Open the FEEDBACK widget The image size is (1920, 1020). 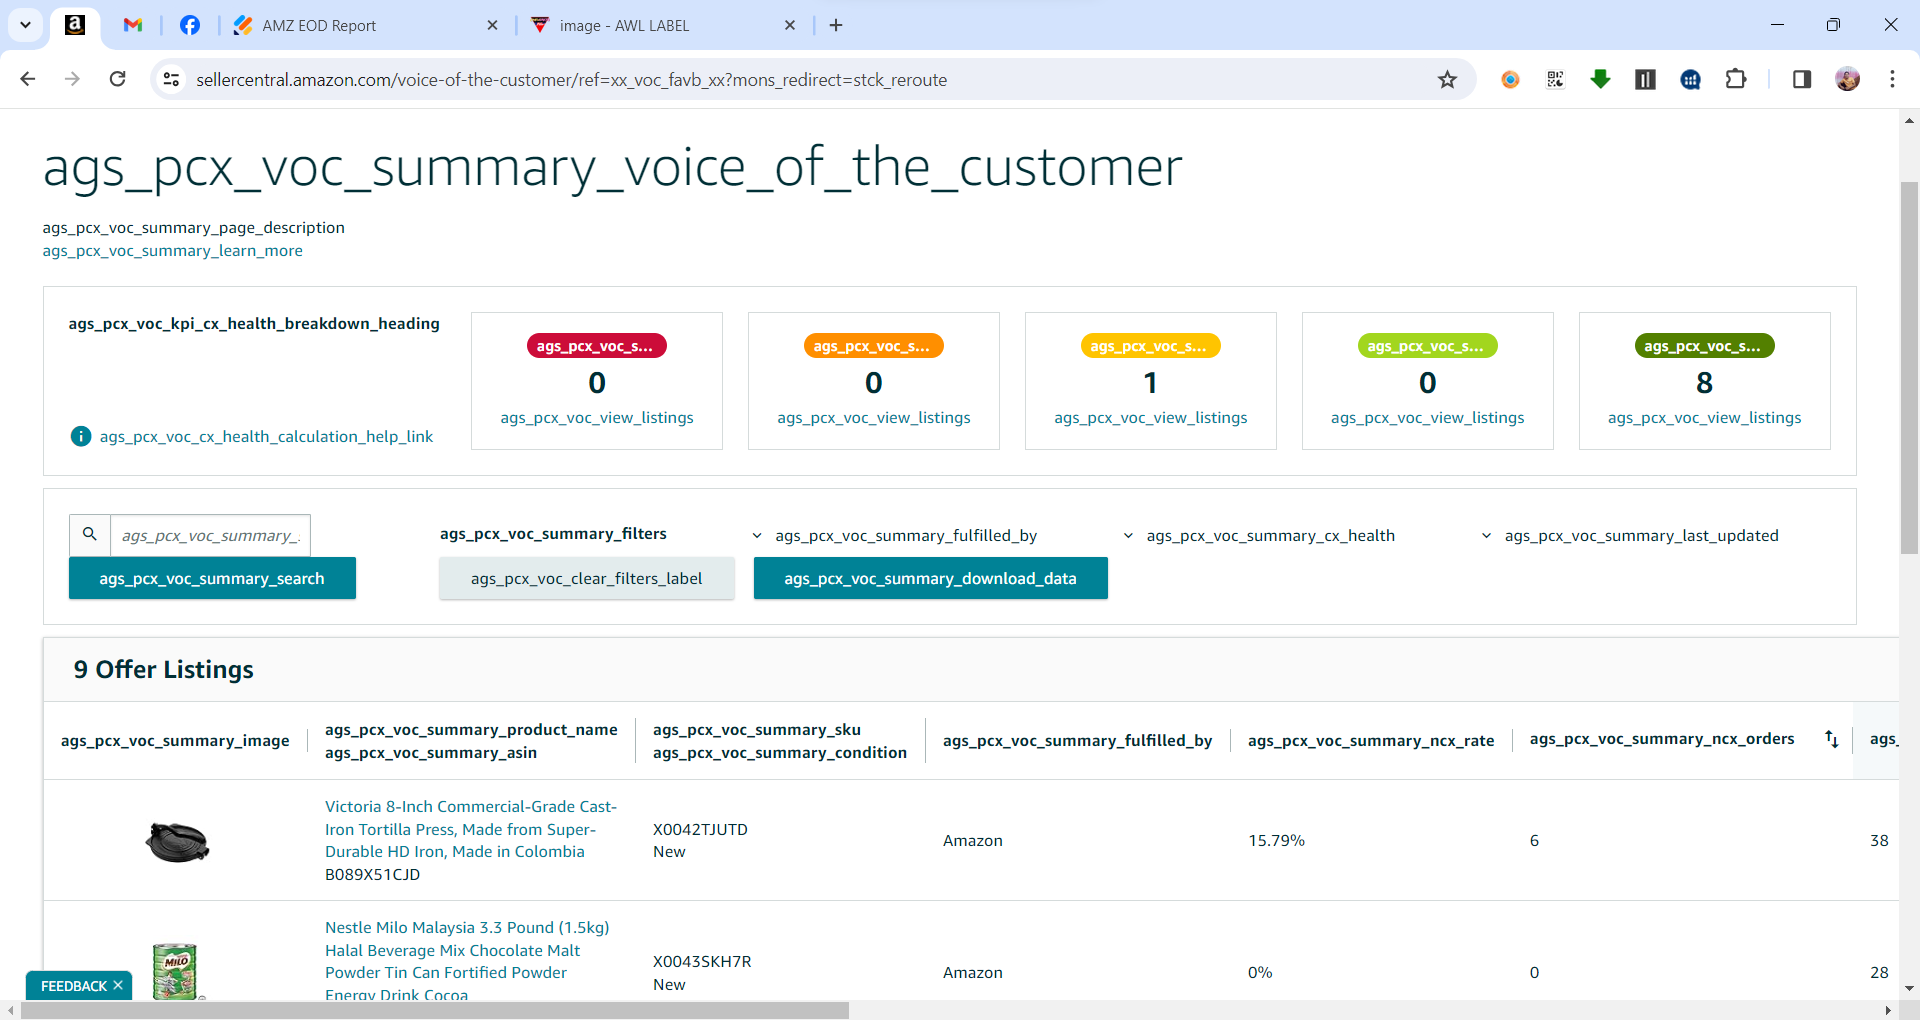tap(73, 986)
